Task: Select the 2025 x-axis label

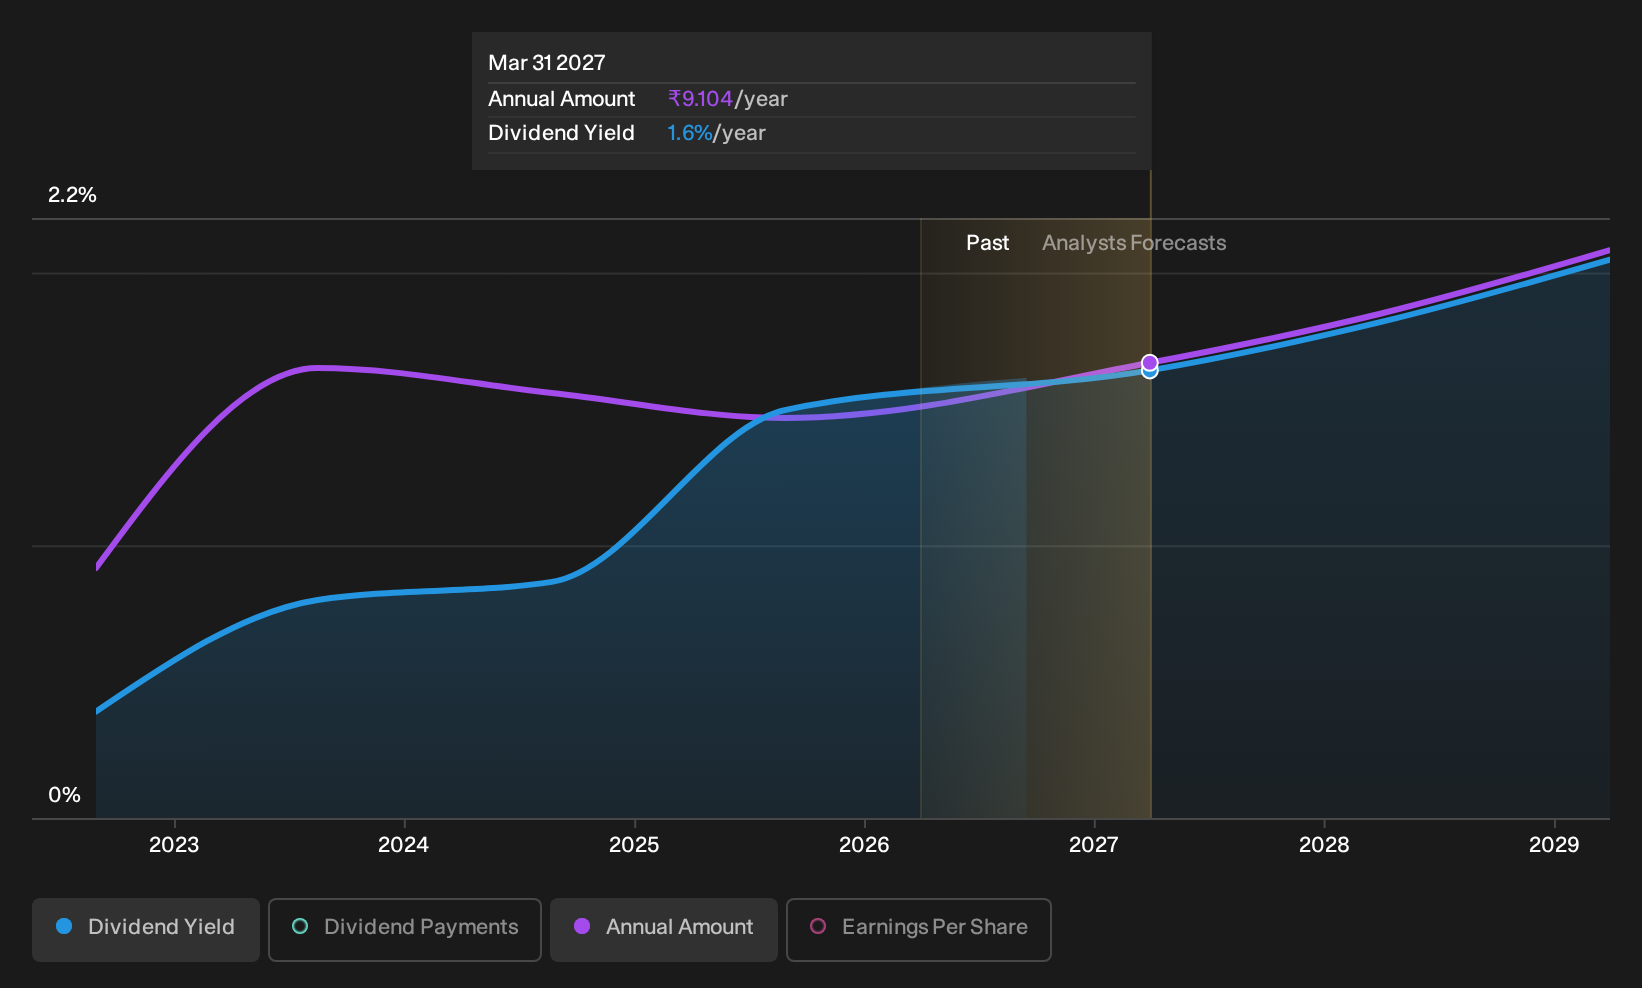Action: (x=634, y=845)
